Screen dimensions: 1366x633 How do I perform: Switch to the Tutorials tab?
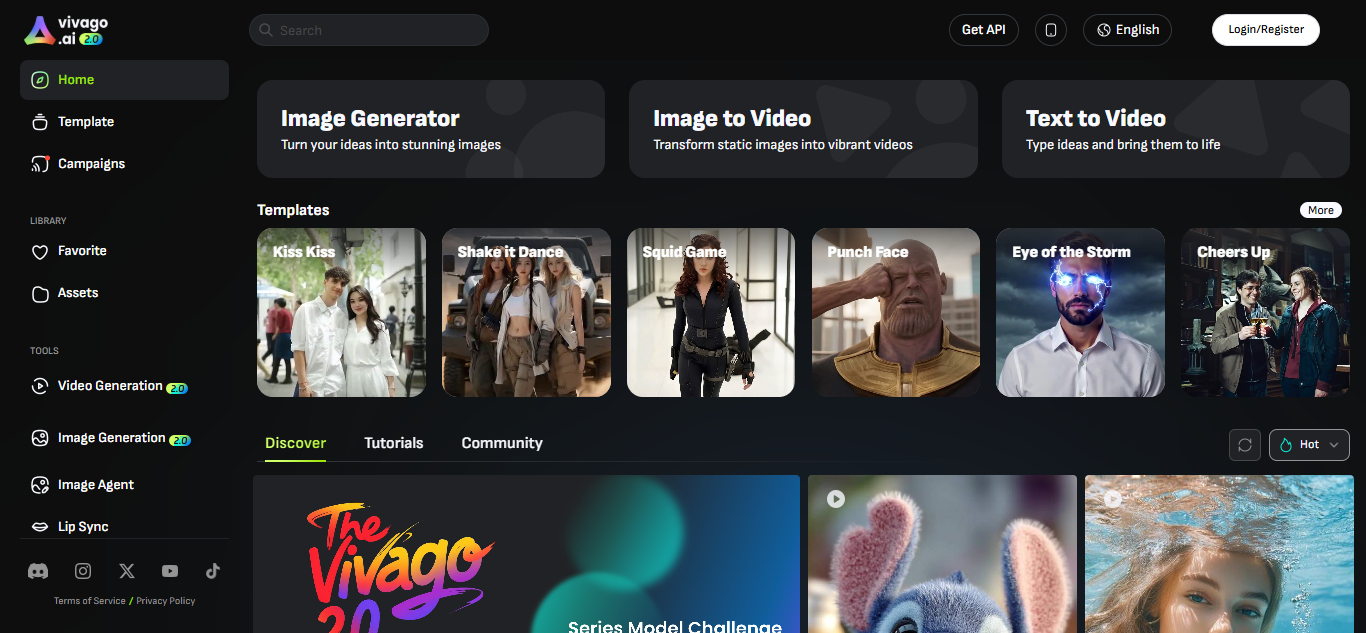click(393, 443)
